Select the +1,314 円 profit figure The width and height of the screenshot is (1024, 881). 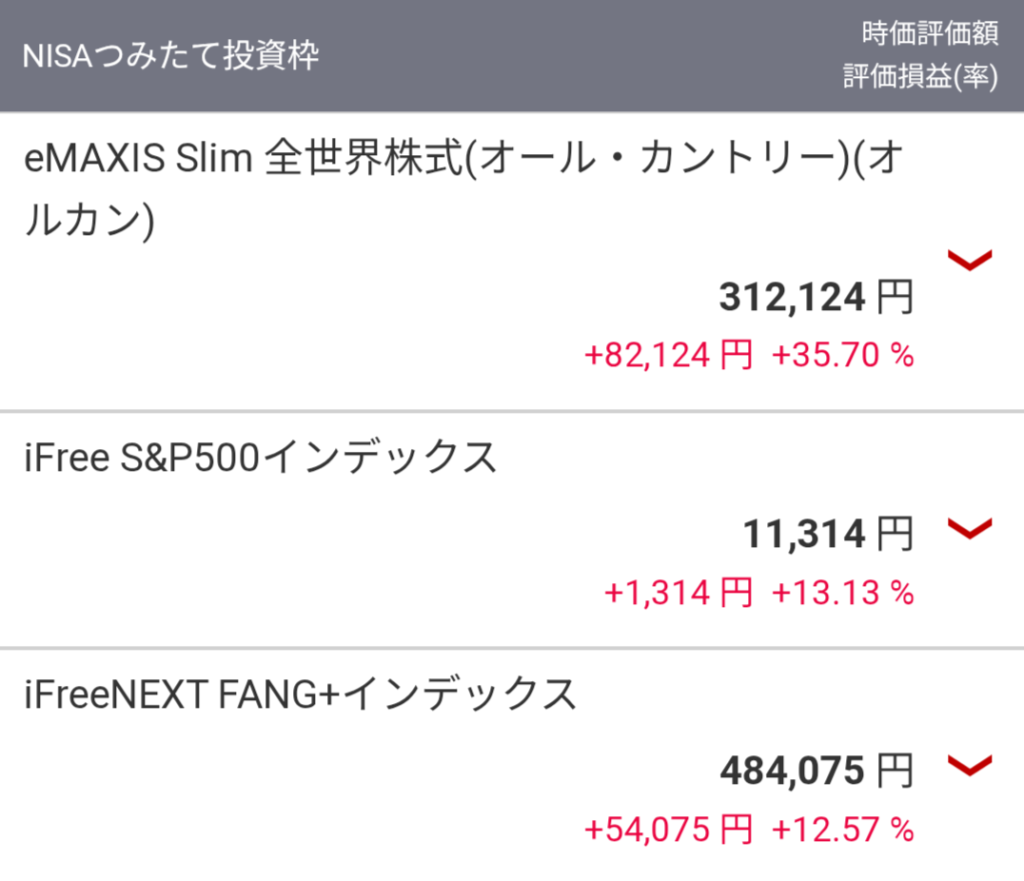(x=679, y=592)
